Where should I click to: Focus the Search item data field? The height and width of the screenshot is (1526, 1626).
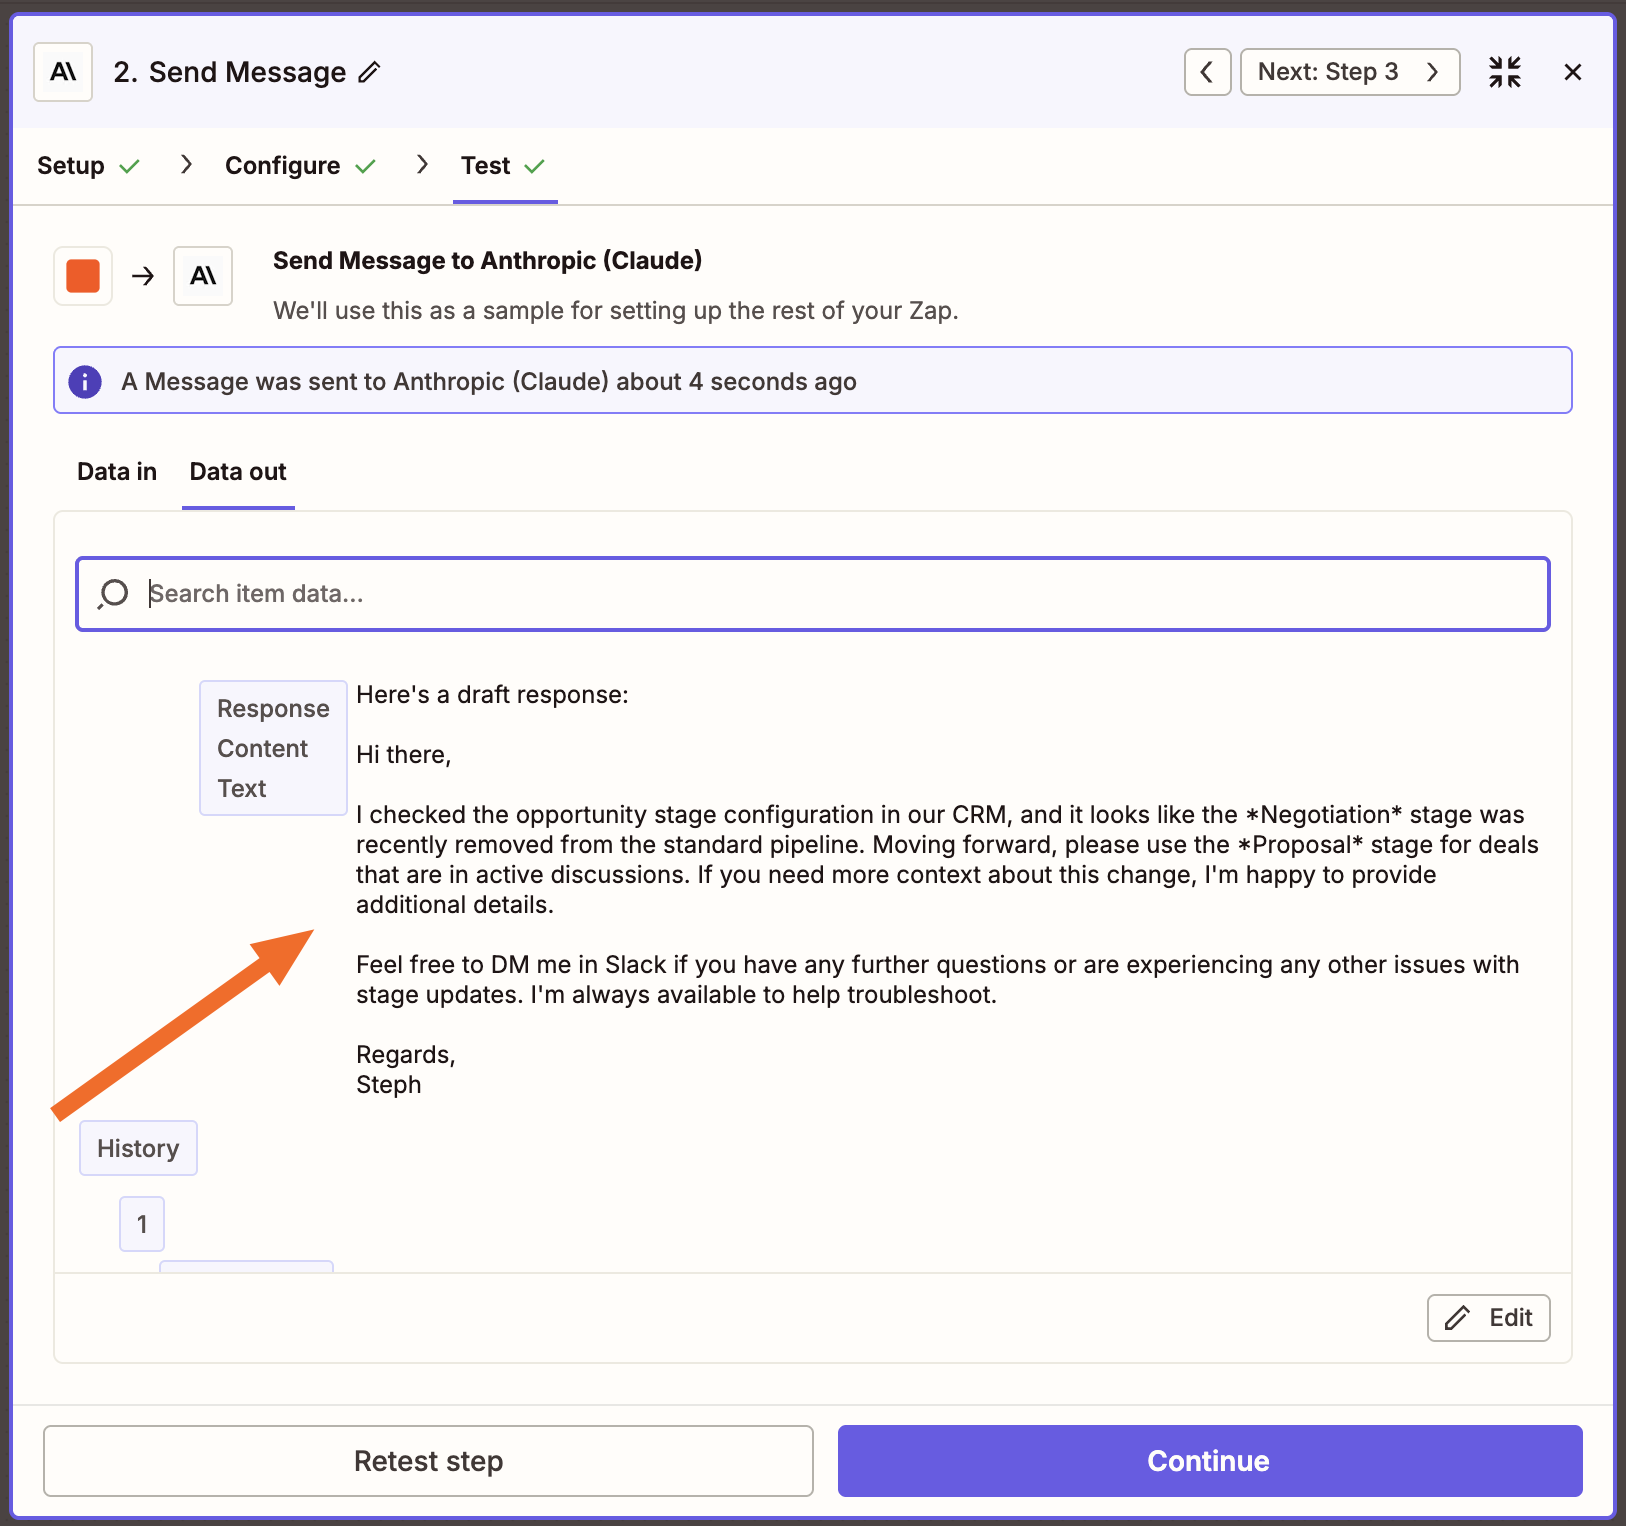pyautogui.click(x=813, y=594)
